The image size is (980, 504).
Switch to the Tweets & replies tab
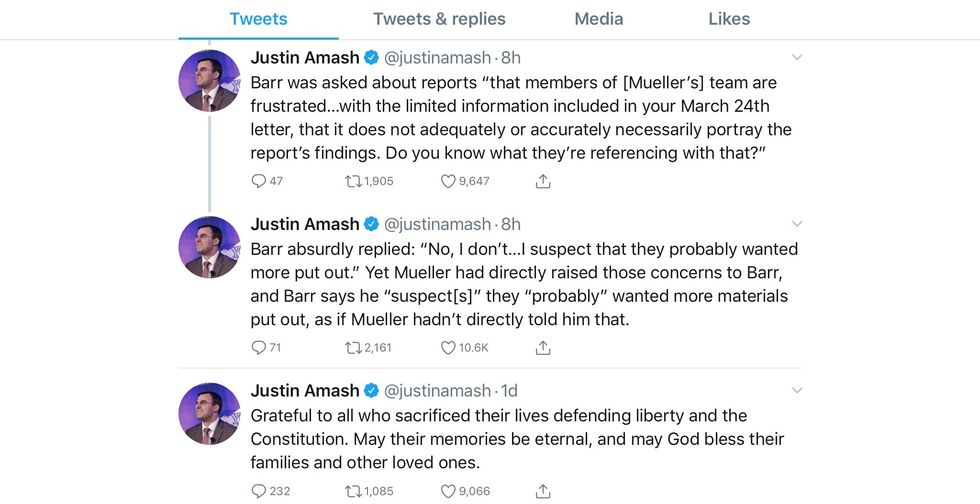click(x=439, y=19)
